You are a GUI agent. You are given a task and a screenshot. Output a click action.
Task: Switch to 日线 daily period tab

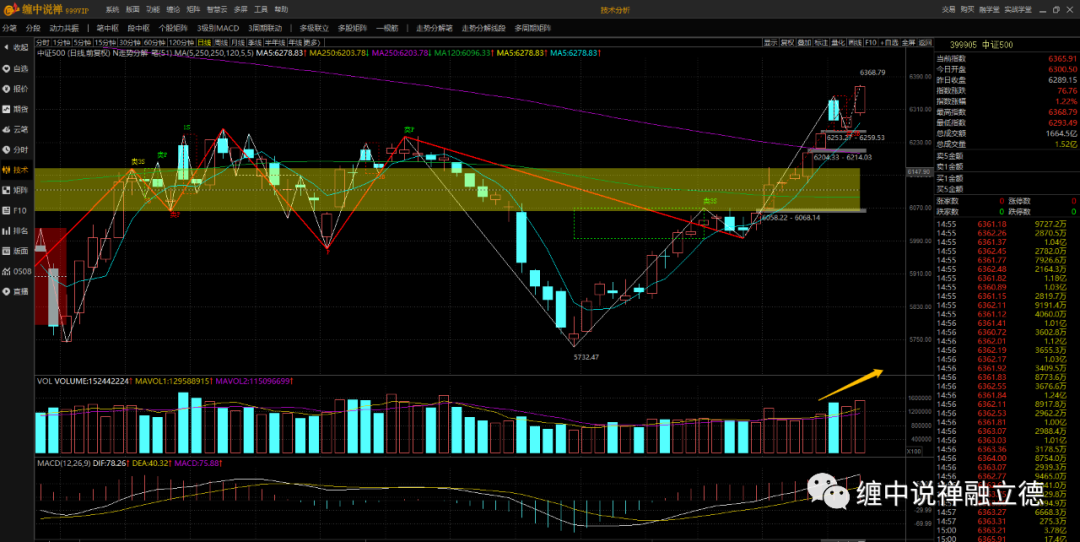tap(205, 43)
